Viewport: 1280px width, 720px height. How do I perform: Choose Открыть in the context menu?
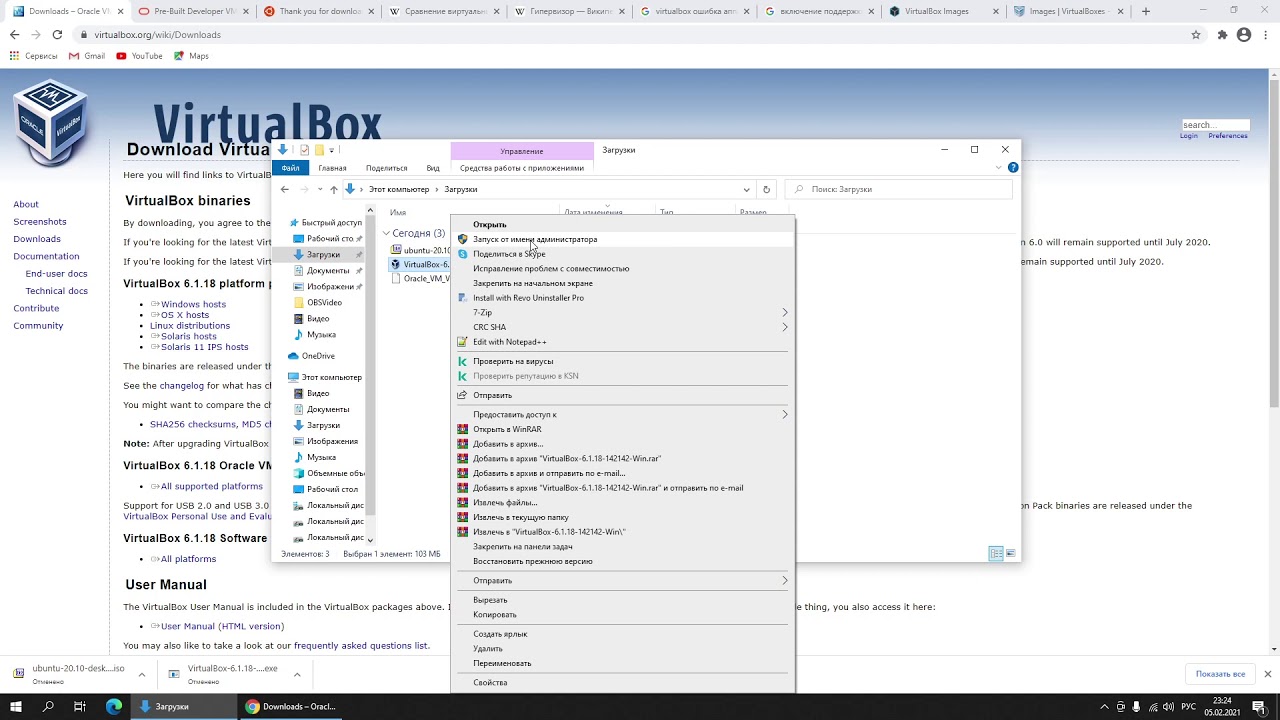tap(622, 224)
